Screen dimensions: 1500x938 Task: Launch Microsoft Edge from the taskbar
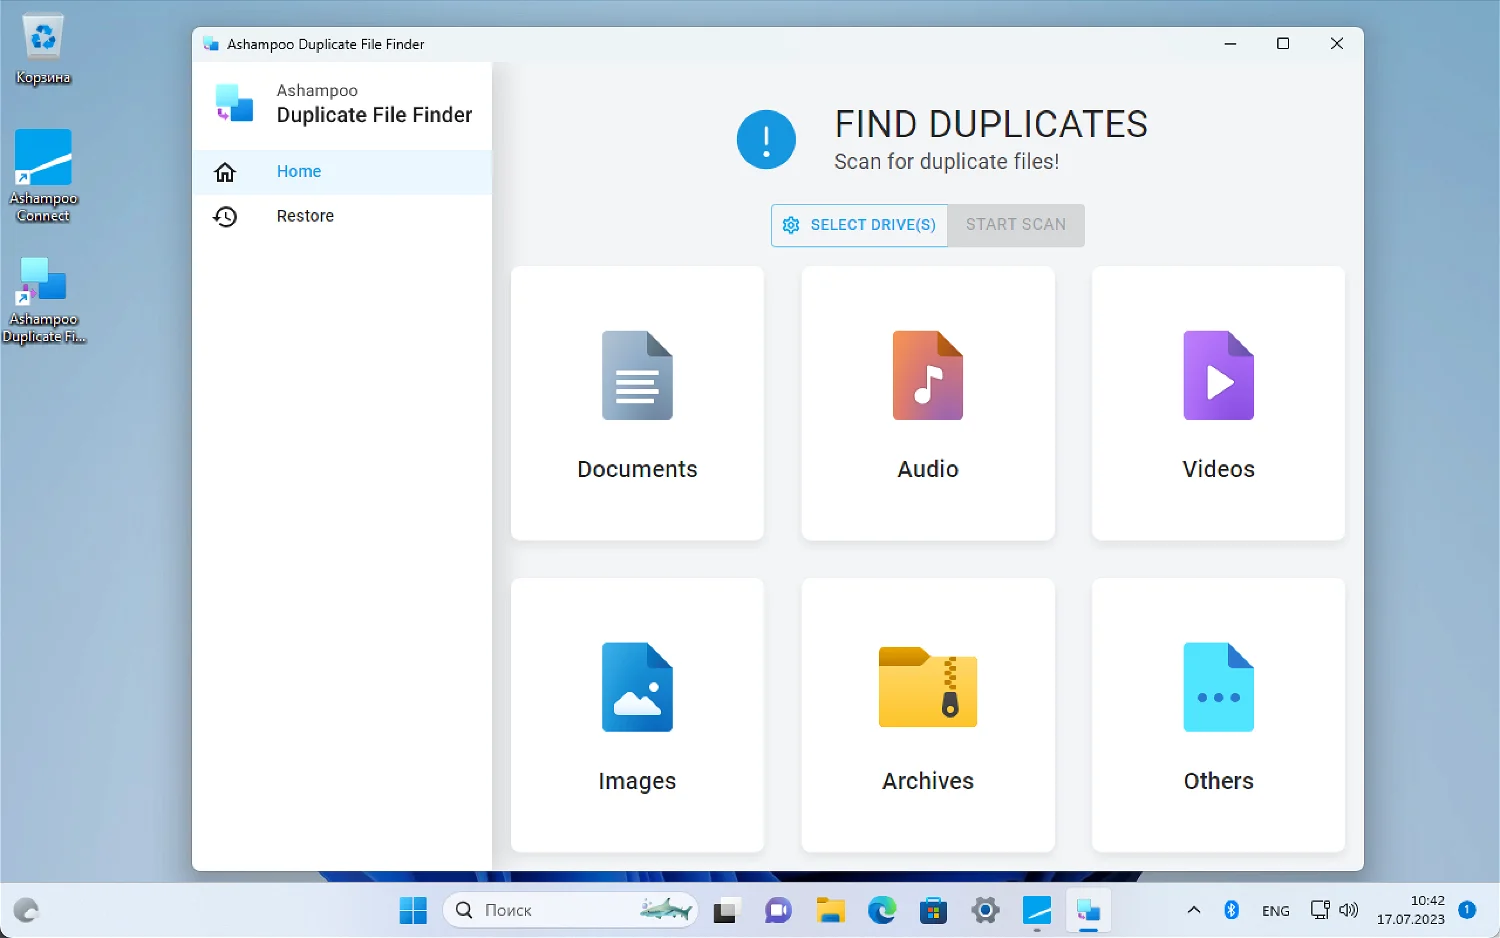[x=882, y=910]
